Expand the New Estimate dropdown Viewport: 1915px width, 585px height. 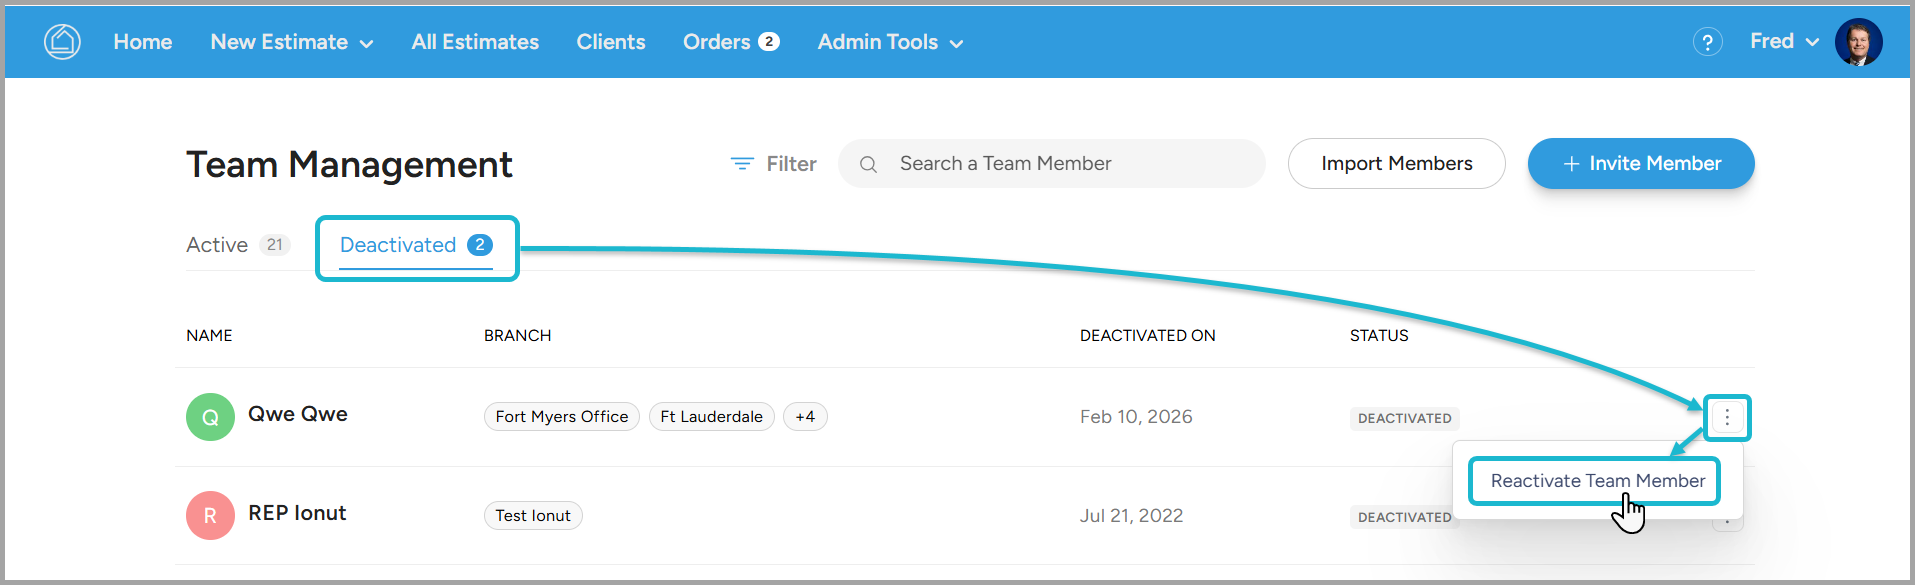(291, 42)
